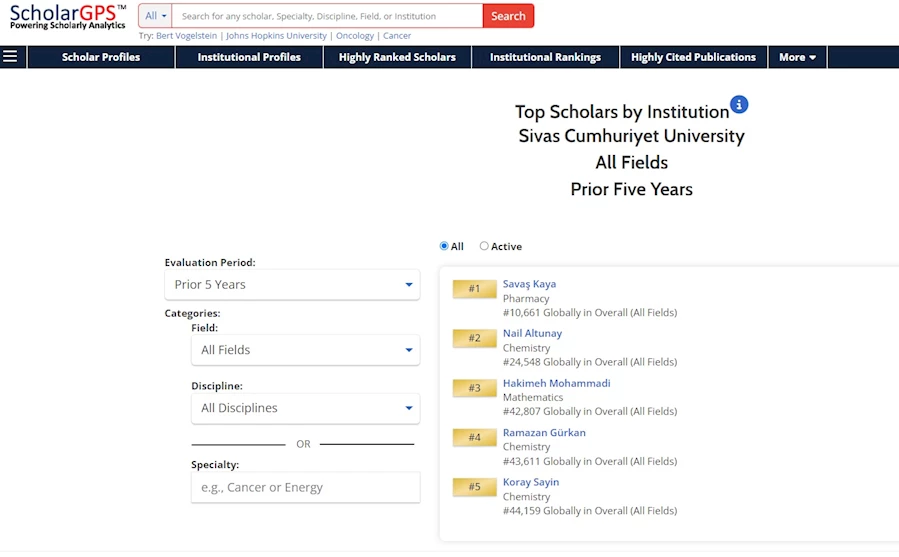
Task: Open Highly Ranked Scholars
Action: [397, 57]
